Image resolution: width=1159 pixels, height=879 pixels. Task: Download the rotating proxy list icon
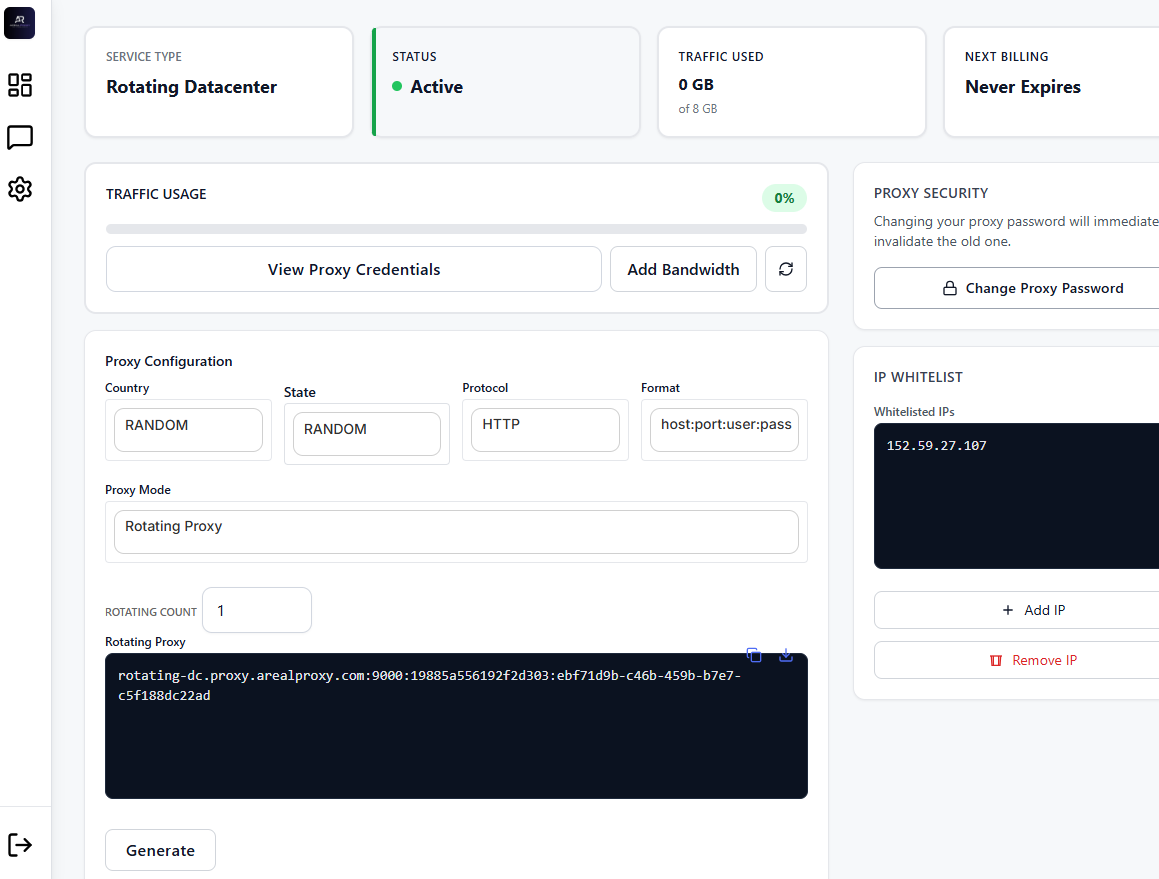click(x=786, y=655)
